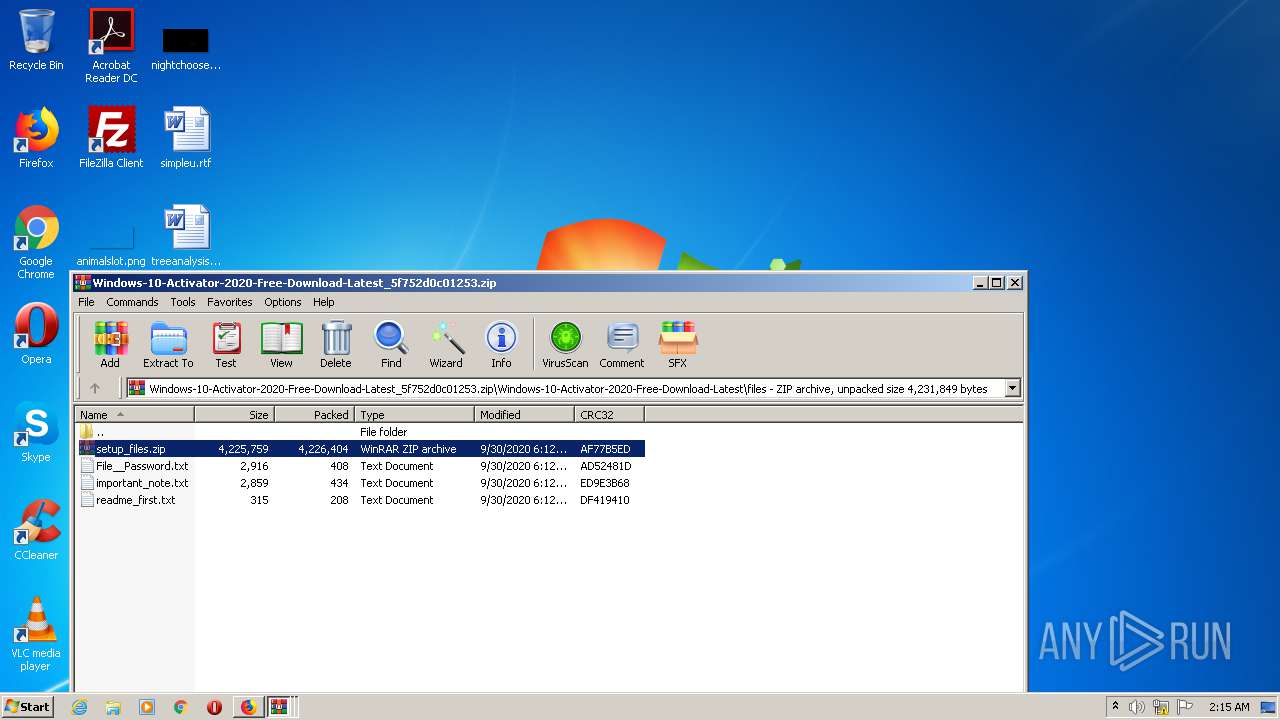Open animalslot.png desktop file

coord(111,246)
